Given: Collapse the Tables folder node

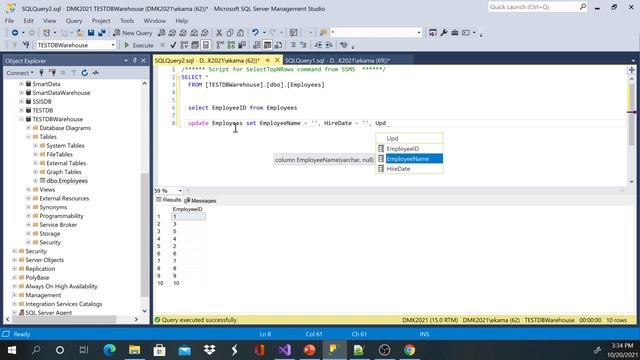Looking at the screenshot, I should click(x=28, y=137).
